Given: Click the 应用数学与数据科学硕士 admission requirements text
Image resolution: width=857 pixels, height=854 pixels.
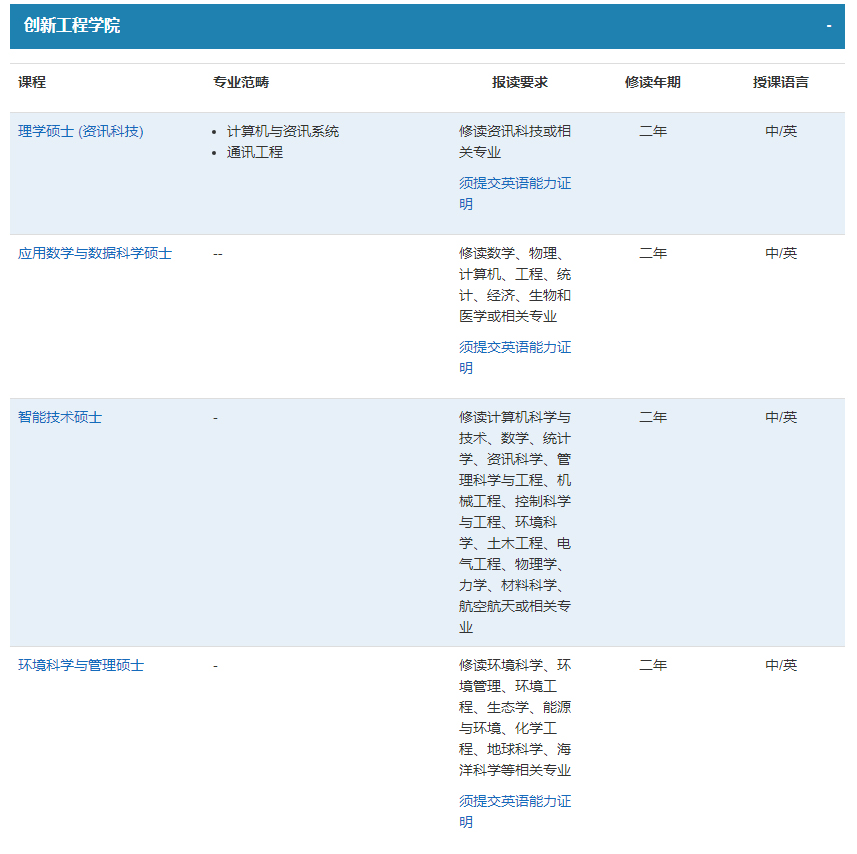Looking at the screenshot, I should point(515,284).
